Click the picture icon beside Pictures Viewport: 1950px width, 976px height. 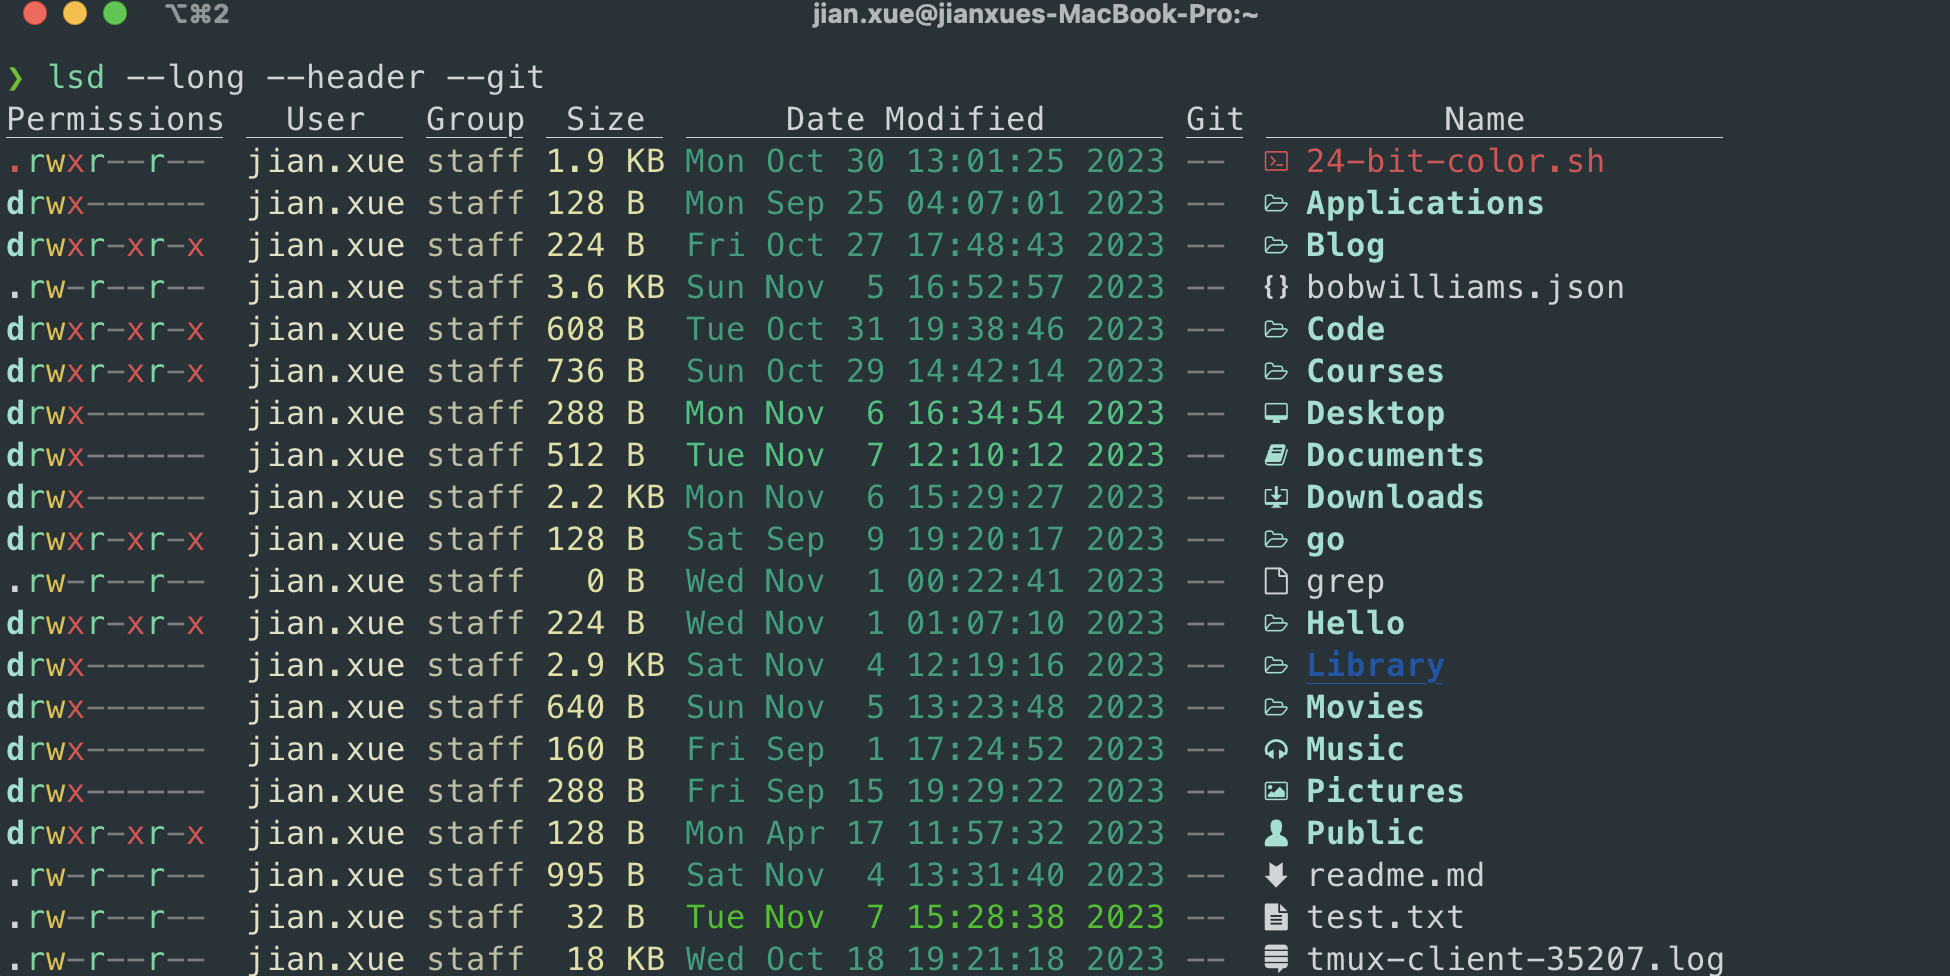tap(1276, 791)
